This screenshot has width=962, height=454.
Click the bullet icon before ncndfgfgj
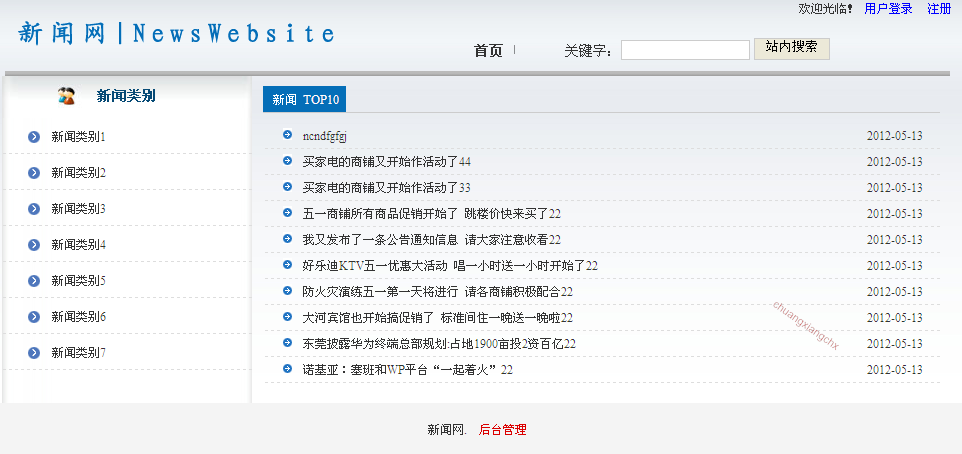(x=287, y=134)
